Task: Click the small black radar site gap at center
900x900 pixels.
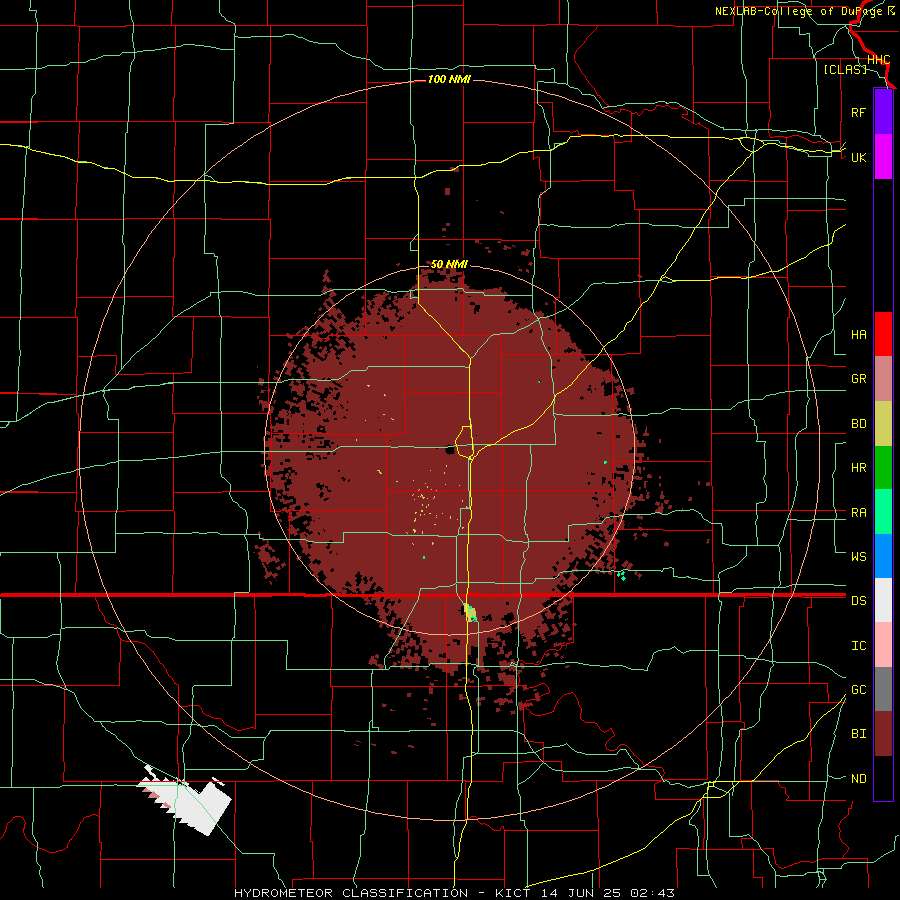Action: tap(451, 449)
